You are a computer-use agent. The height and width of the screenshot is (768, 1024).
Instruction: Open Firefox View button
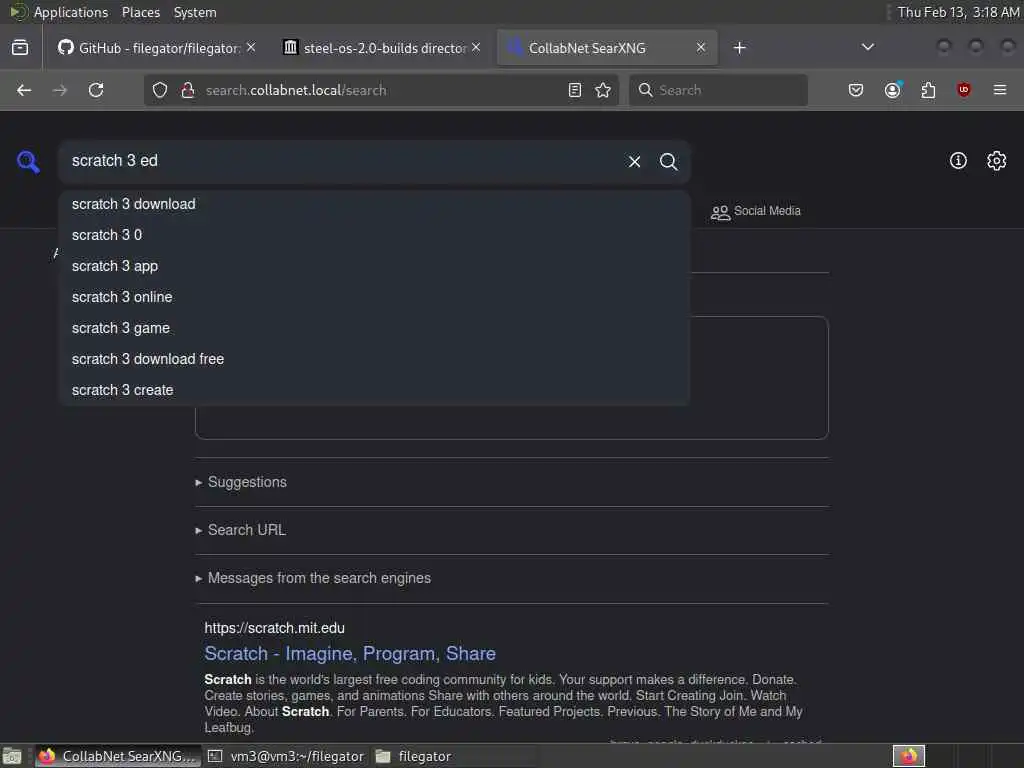[20, 48]
